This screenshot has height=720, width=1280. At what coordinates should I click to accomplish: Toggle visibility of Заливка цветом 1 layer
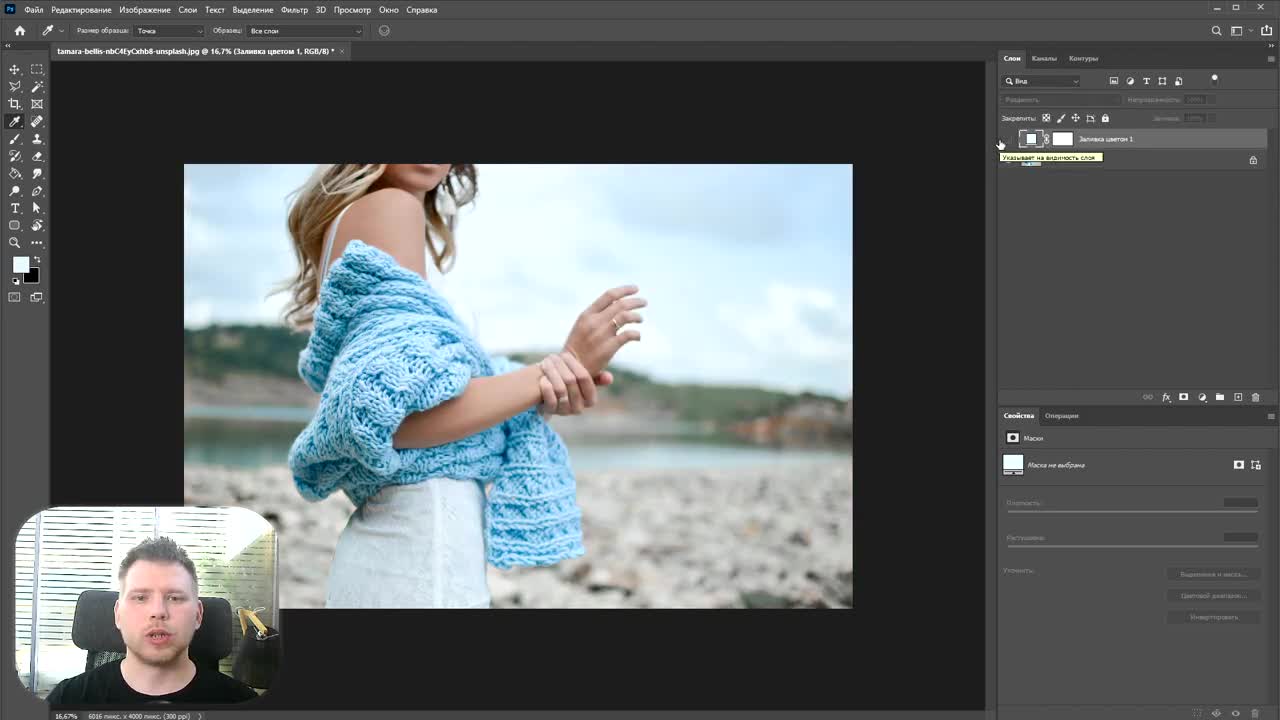[x=1007, y=139]
